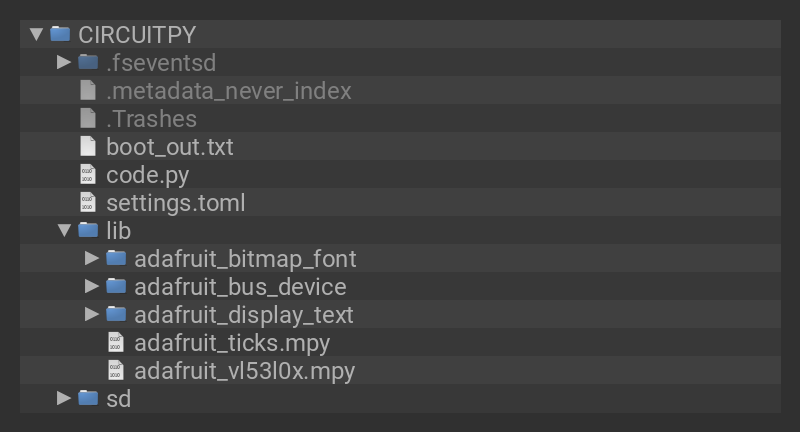Click the .fseventsd folder icon
Viewport: 800px width, 432px height.
coord(88,62)
